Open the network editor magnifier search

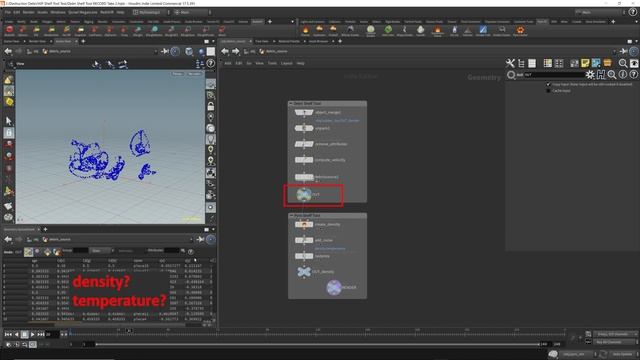623,63
